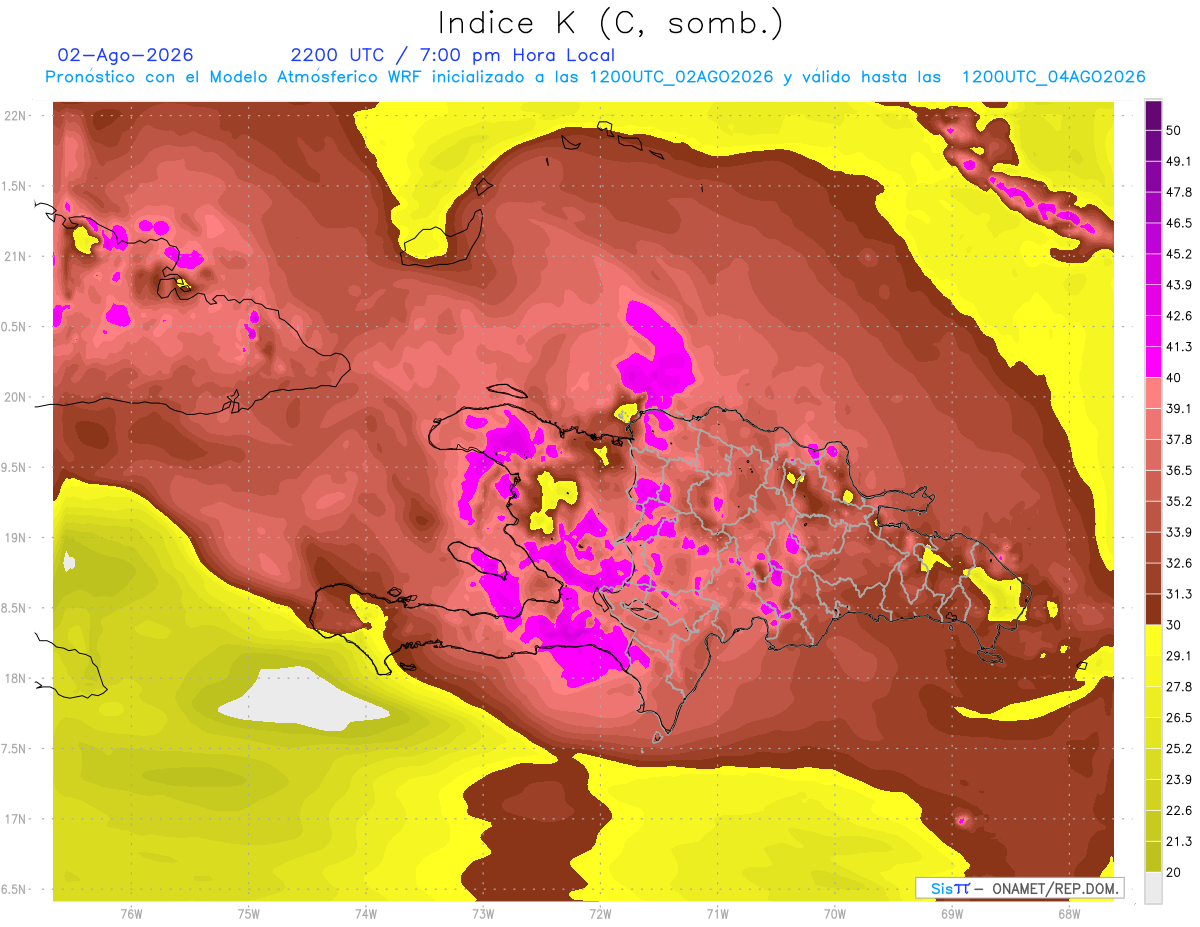Image resolution: width=1200 pixels, height=927 pixels.
Task: Click the legend value '39.1'
Action: (x=1179, y=408)
